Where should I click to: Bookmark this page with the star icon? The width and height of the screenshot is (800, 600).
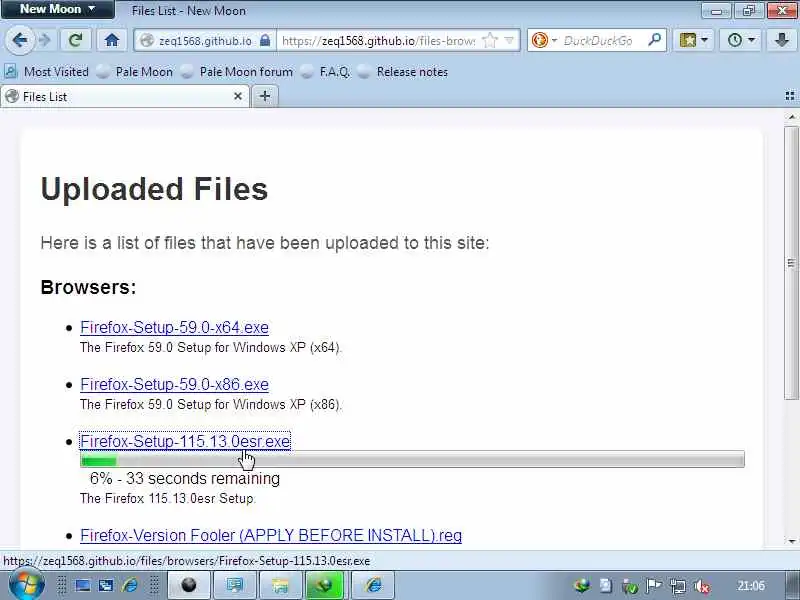coord(490,40)
